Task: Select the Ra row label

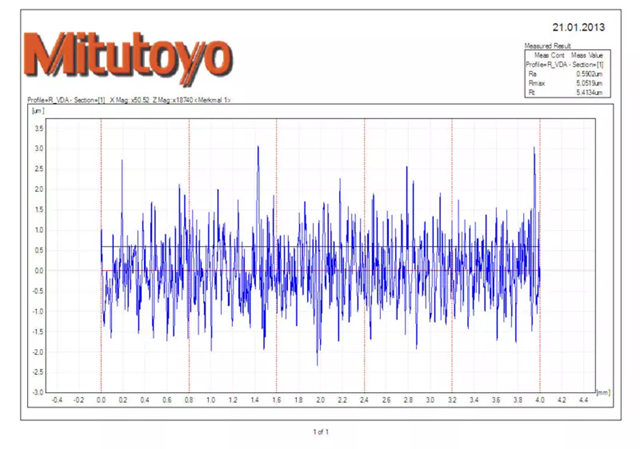Action: (532, 74)
